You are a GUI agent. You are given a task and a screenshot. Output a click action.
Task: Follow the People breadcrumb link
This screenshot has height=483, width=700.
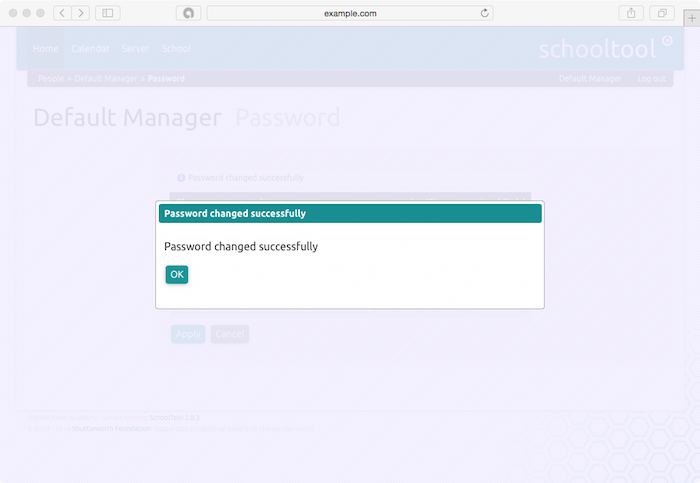51,79
